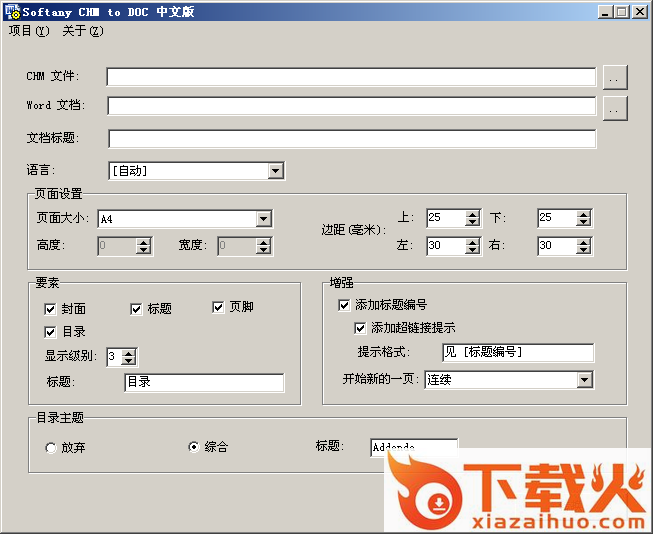This screenshot has width=653, height=534.
Task: Browse for the Word document output path
Action: (615, 109)
